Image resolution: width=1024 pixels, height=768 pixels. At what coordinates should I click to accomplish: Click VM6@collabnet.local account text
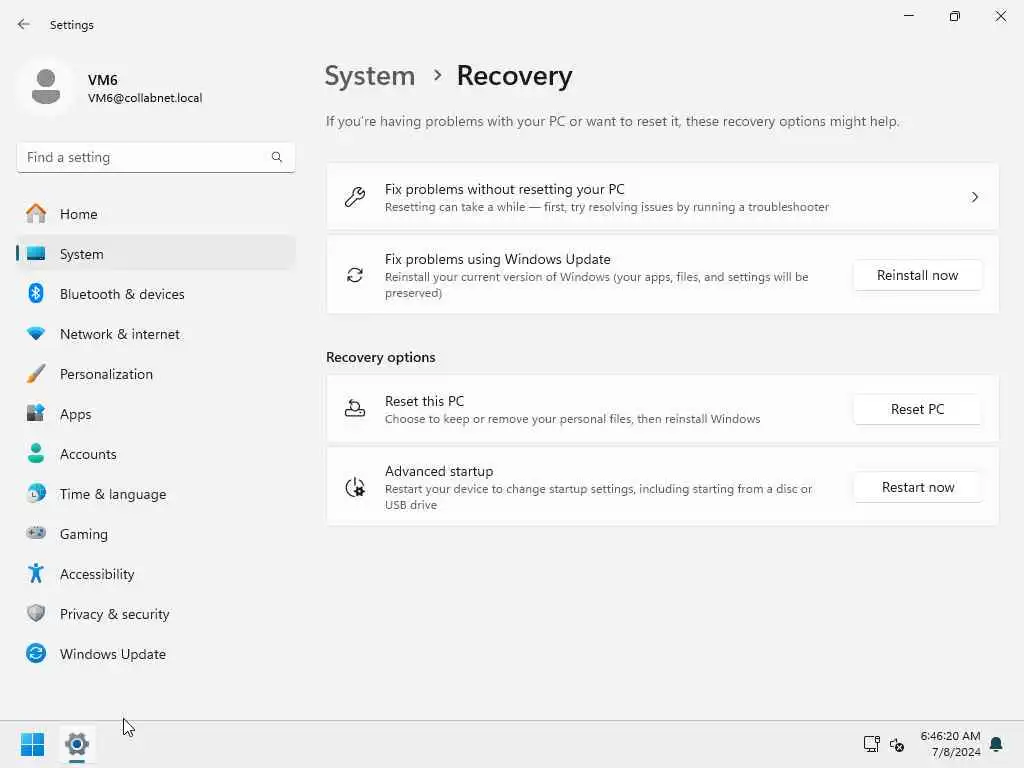click(145, 98)
